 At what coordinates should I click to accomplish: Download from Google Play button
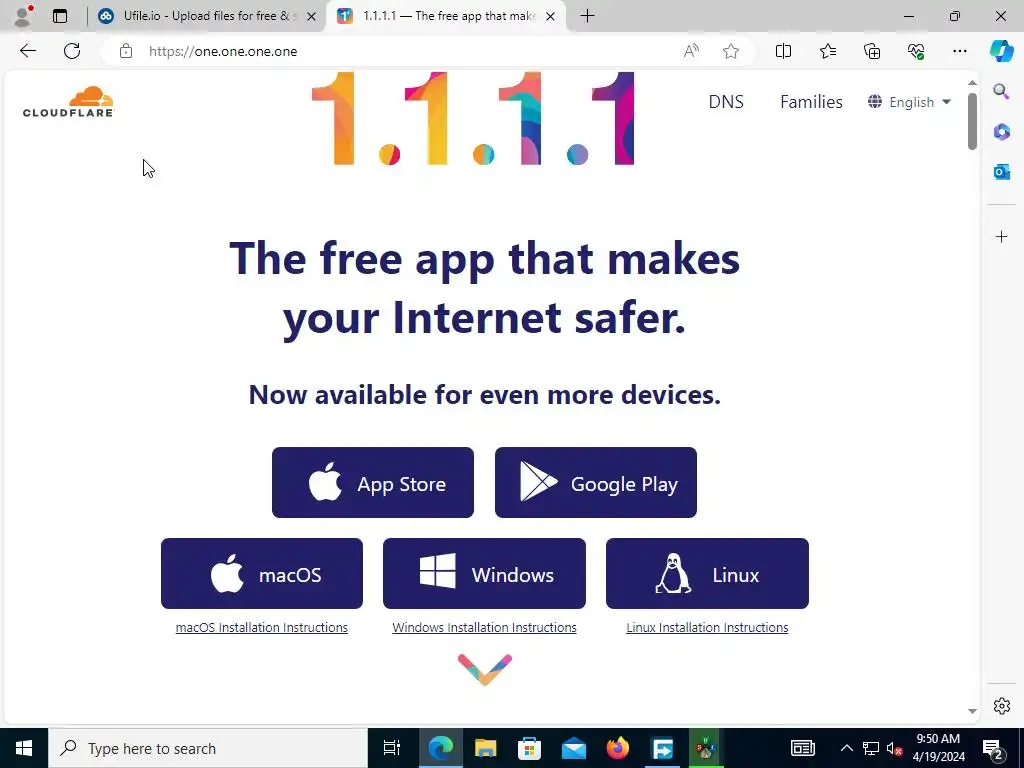596,483
